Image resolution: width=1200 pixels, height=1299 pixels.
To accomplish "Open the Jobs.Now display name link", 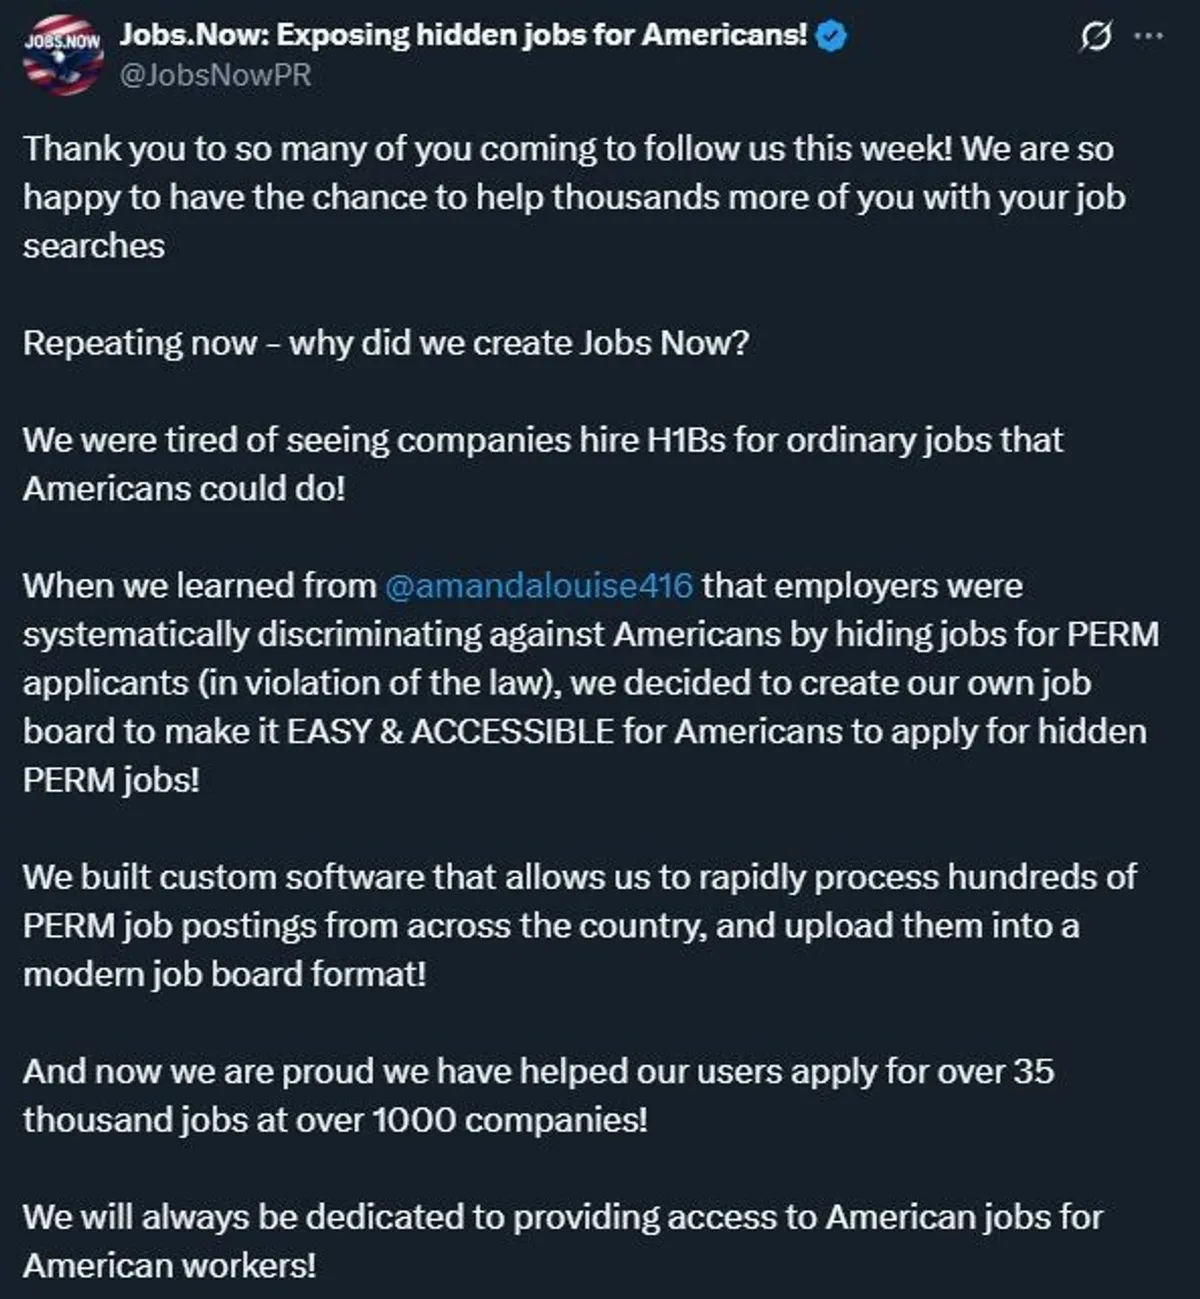I will pyautogui.click(x=463, y=35).
